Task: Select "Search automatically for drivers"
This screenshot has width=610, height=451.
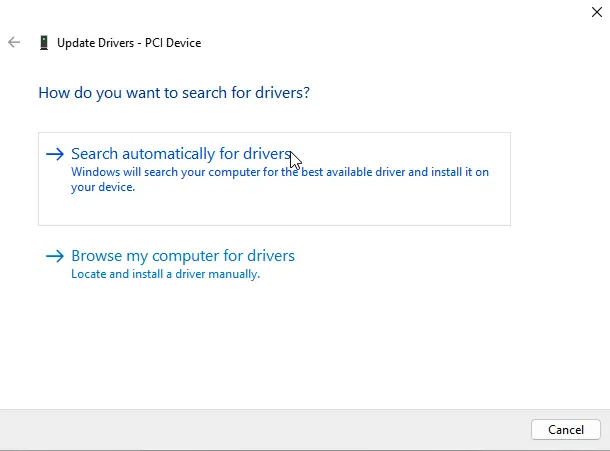Action: [180, 154]
